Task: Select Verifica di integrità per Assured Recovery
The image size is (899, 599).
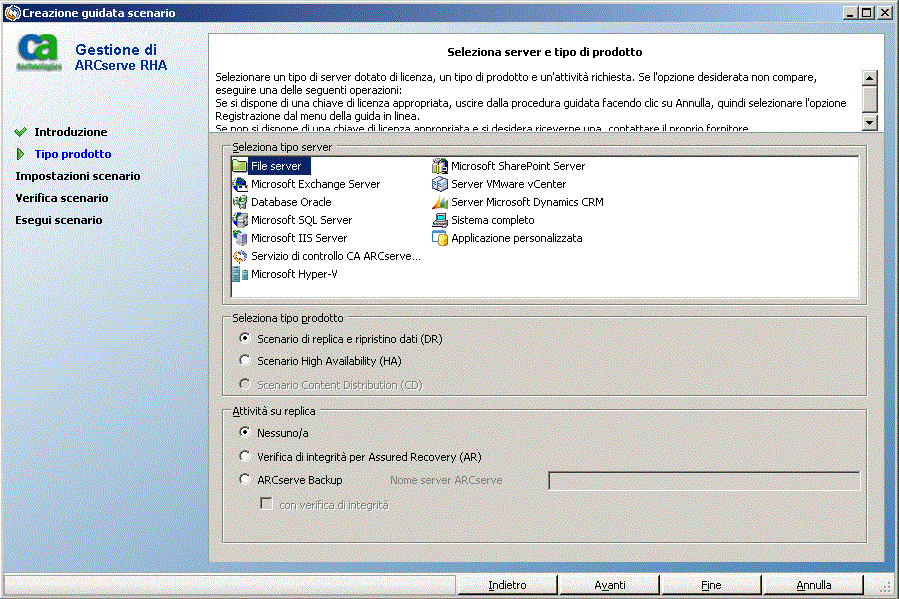Action: [x=245, y=456]
